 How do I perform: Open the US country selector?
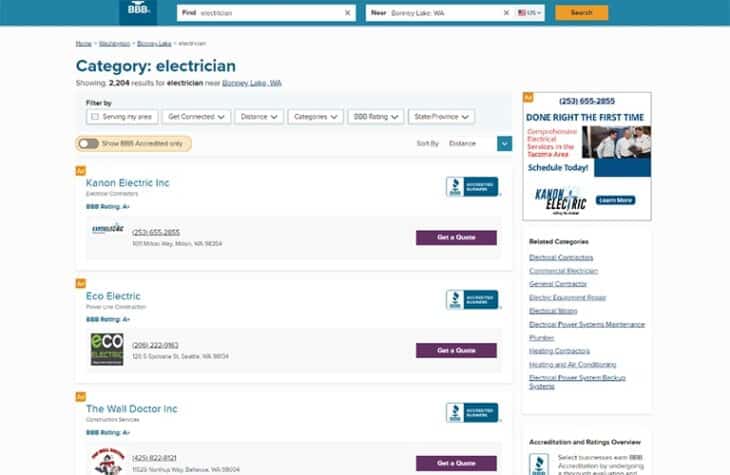(x=529, y=13)
